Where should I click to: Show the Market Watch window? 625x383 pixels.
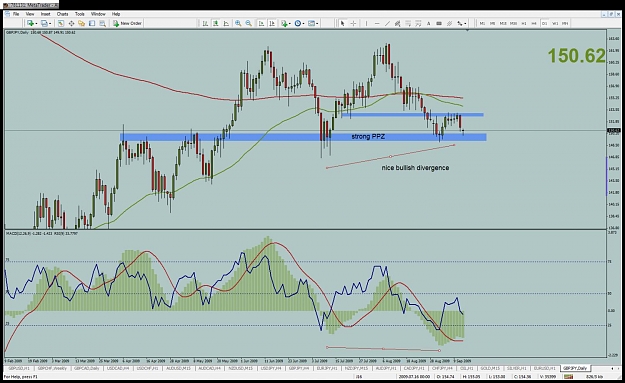pos(61,24)
